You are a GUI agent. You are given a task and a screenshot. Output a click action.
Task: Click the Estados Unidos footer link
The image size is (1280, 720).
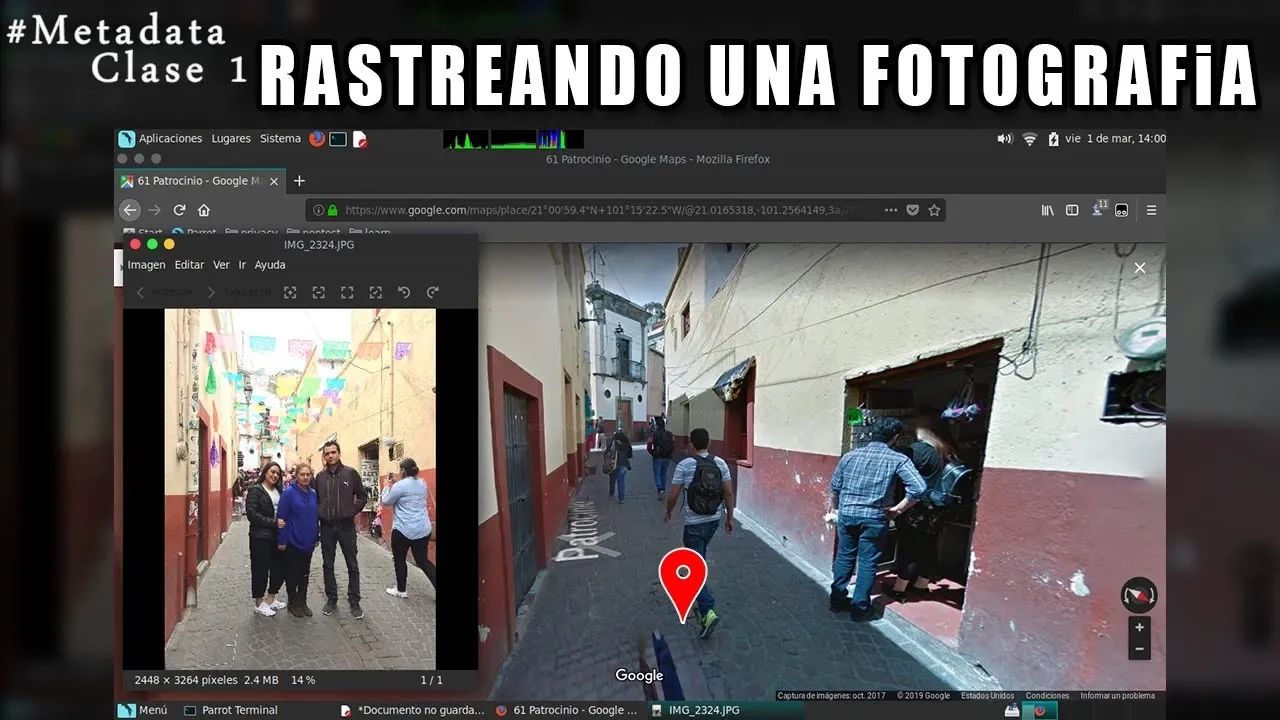click(987, 696)
